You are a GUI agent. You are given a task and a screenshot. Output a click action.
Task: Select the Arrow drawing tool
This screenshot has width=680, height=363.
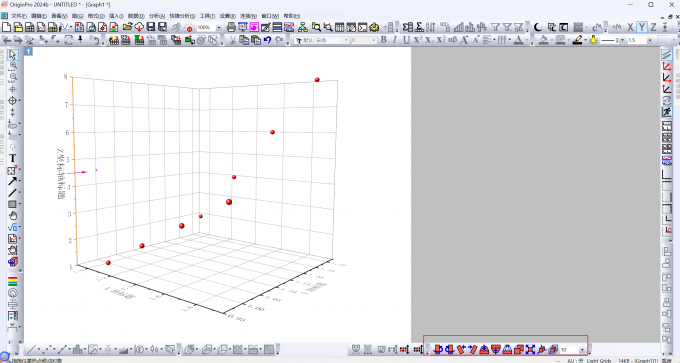coord(12,181)
